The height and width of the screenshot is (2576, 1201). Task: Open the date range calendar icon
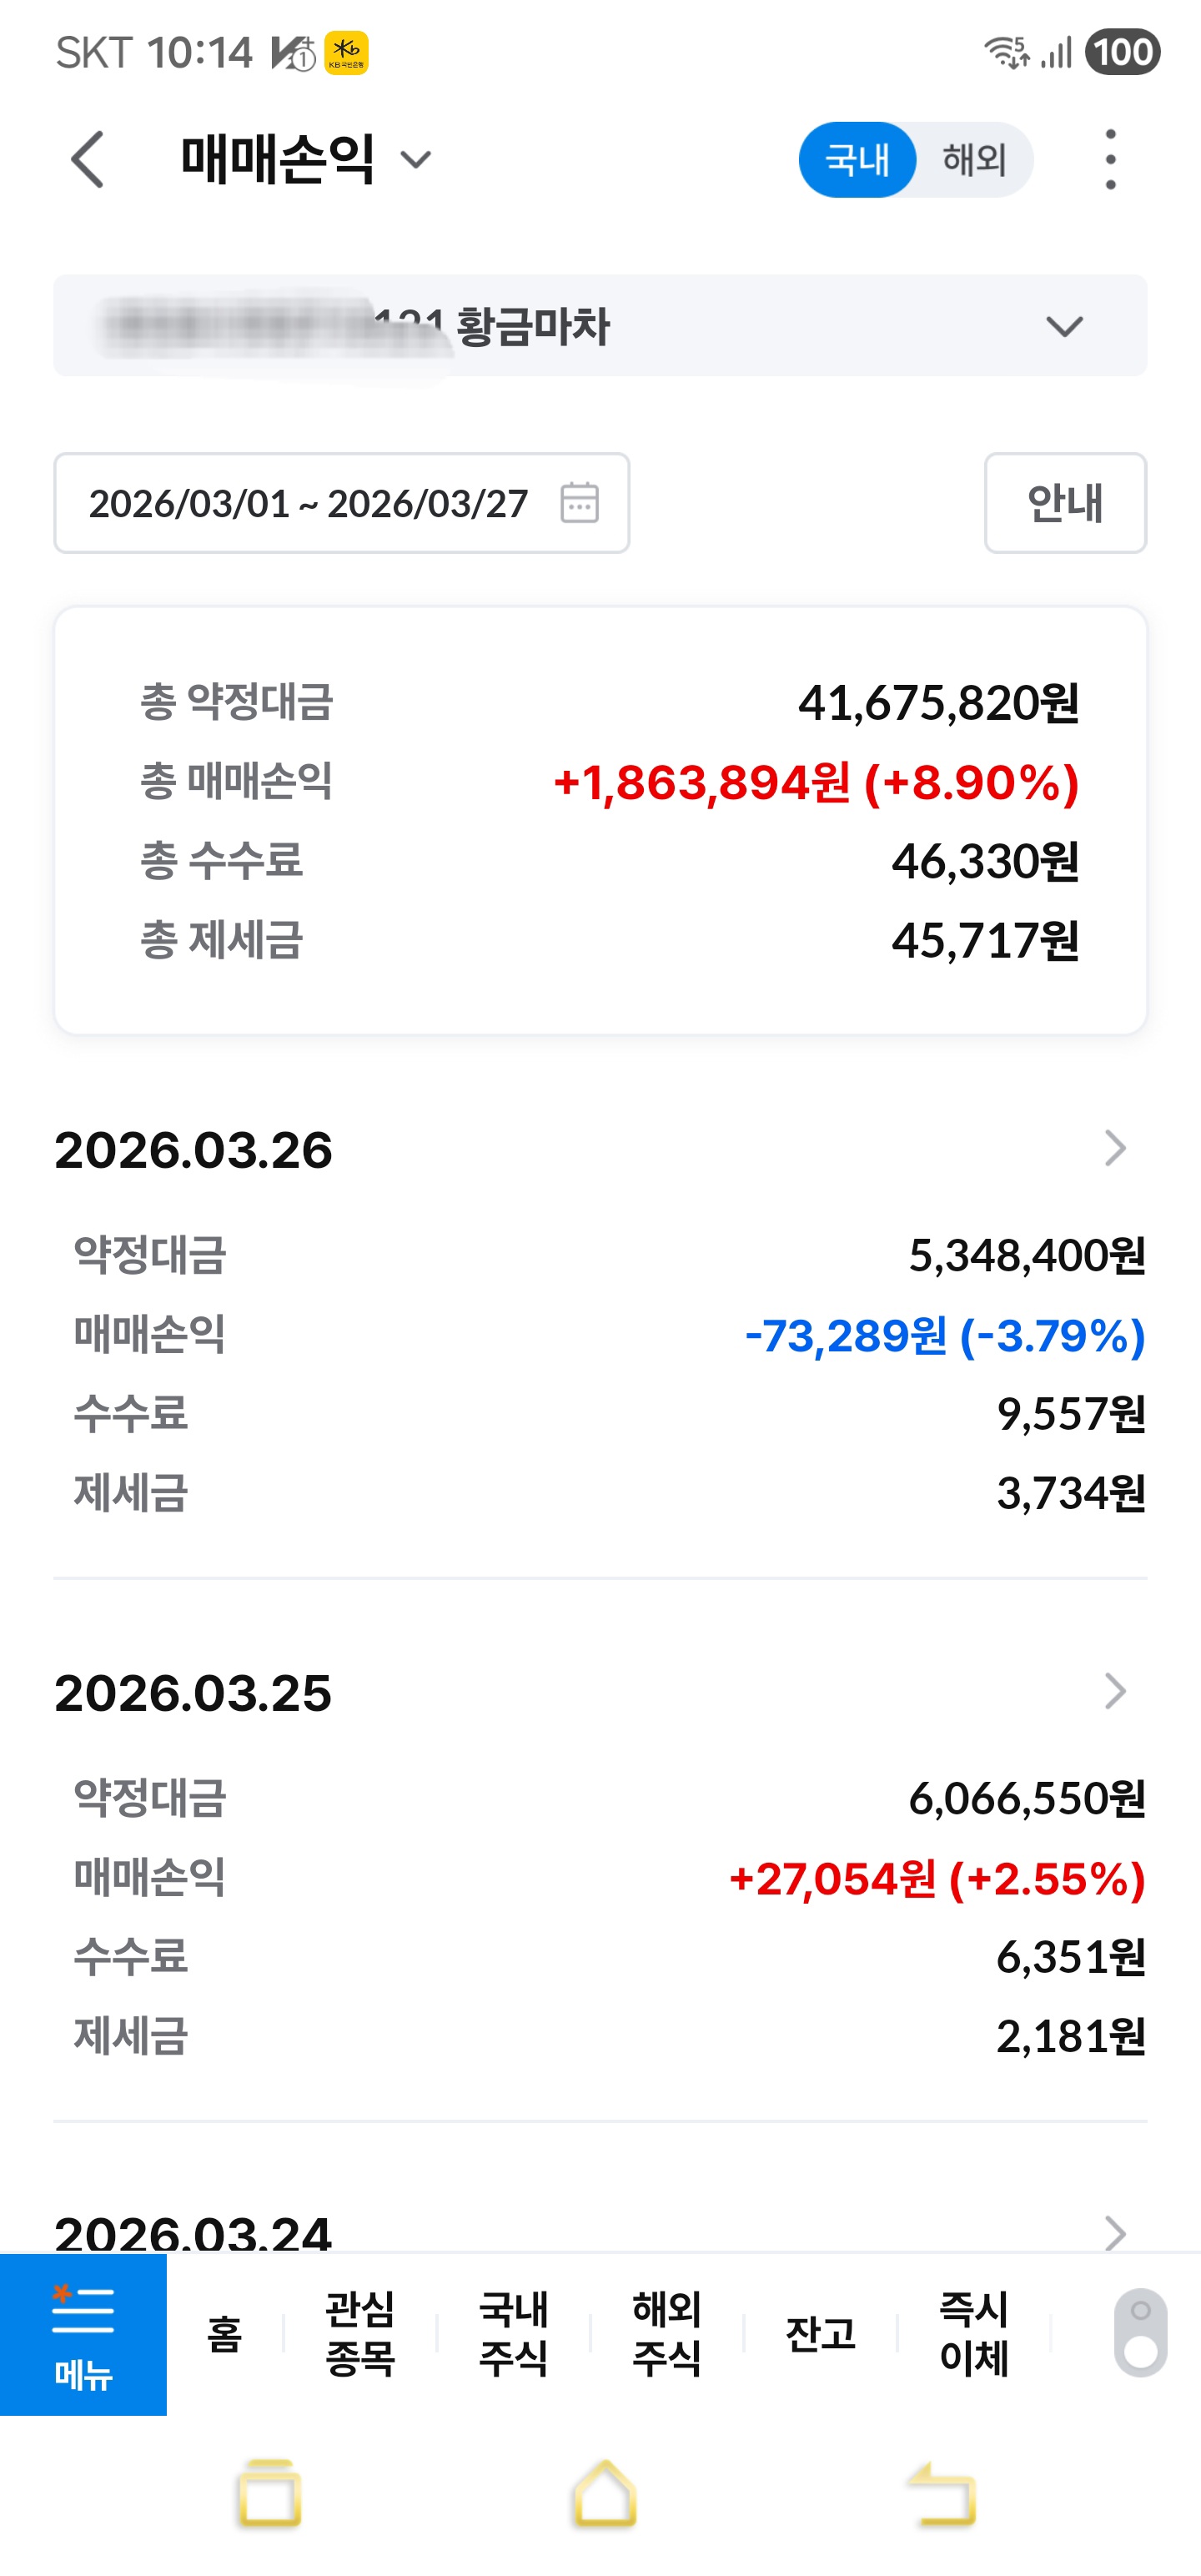580,503
